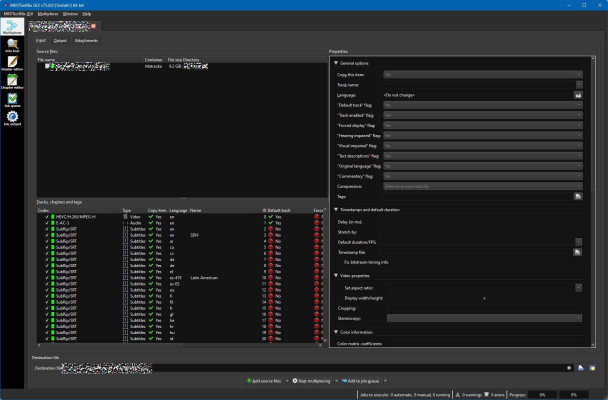Click red Default track icon of track ID 2
Viewport: 608px width, 400px height.
(x=271, y=229)
